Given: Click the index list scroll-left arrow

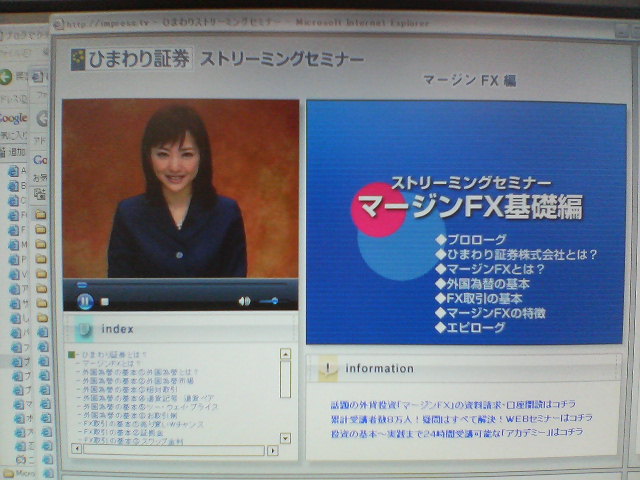Looking at the screenshot, I should click(x=77, y=449).
